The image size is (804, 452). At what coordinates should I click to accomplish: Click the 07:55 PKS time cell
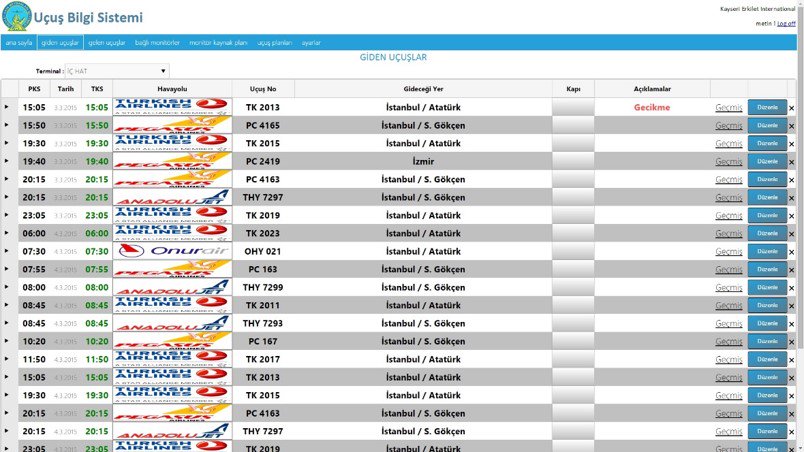34,269
